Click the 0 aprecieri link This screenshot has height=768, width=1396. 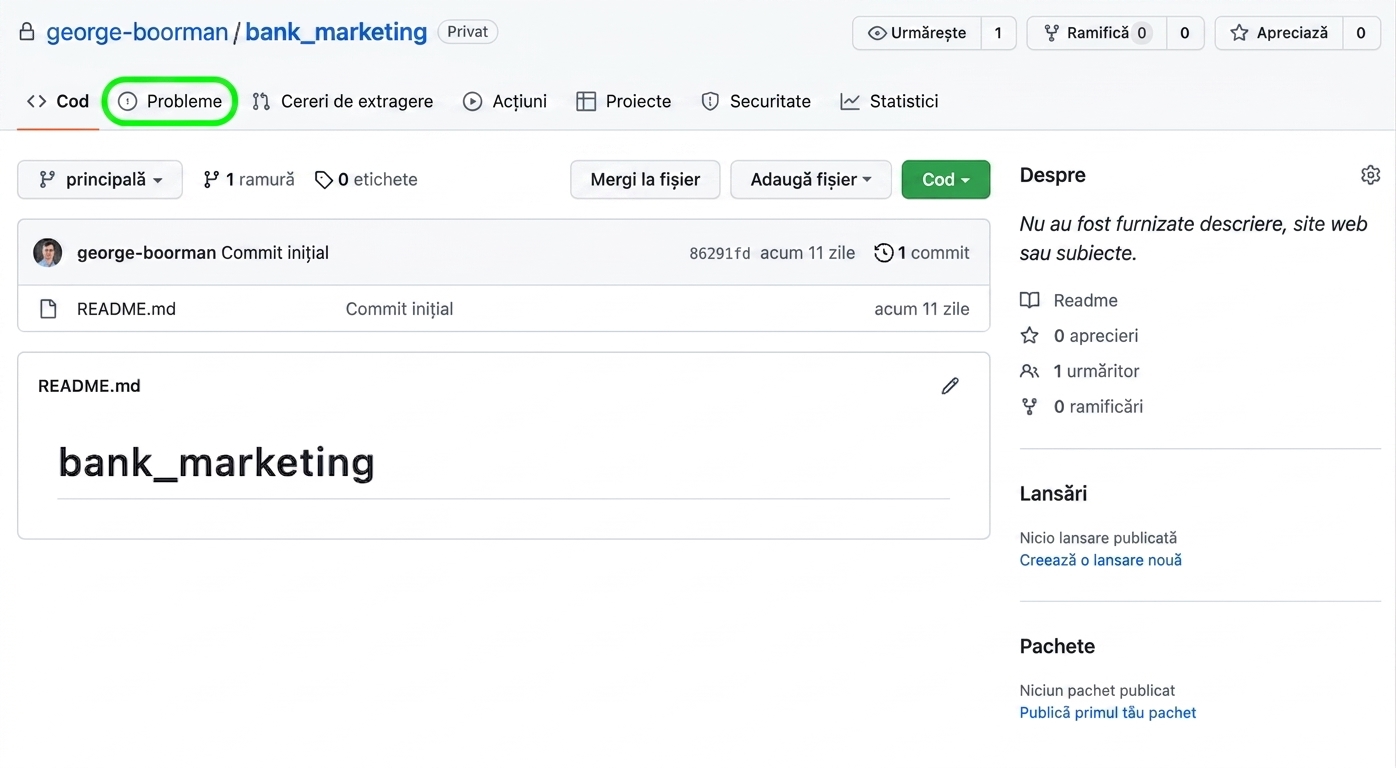coord(1079,336)
